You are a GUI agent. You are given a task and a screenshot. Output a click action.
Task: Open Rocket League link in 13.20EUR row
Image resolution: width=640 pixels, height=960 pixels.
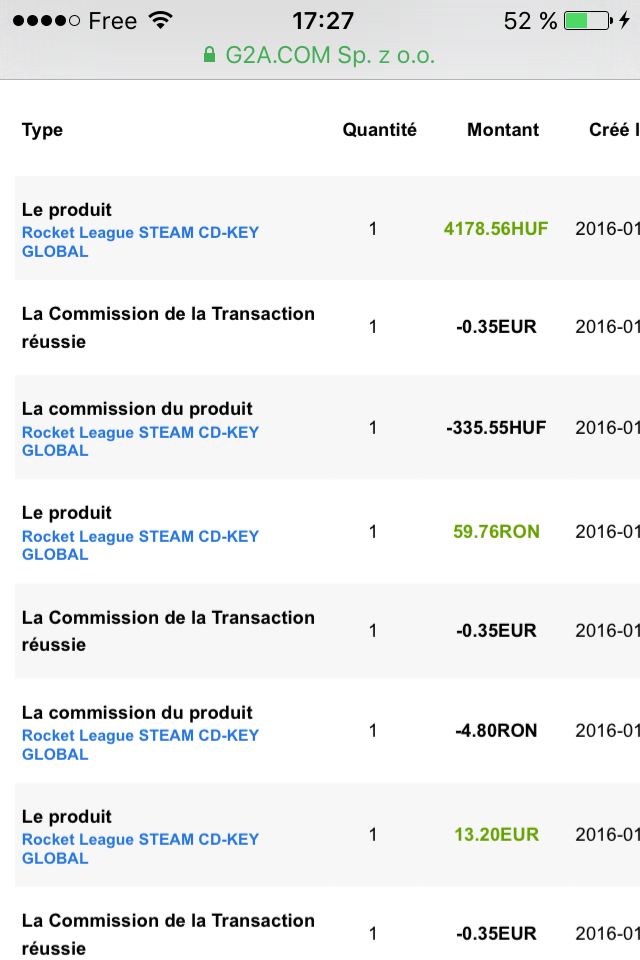tap(140, 848)
